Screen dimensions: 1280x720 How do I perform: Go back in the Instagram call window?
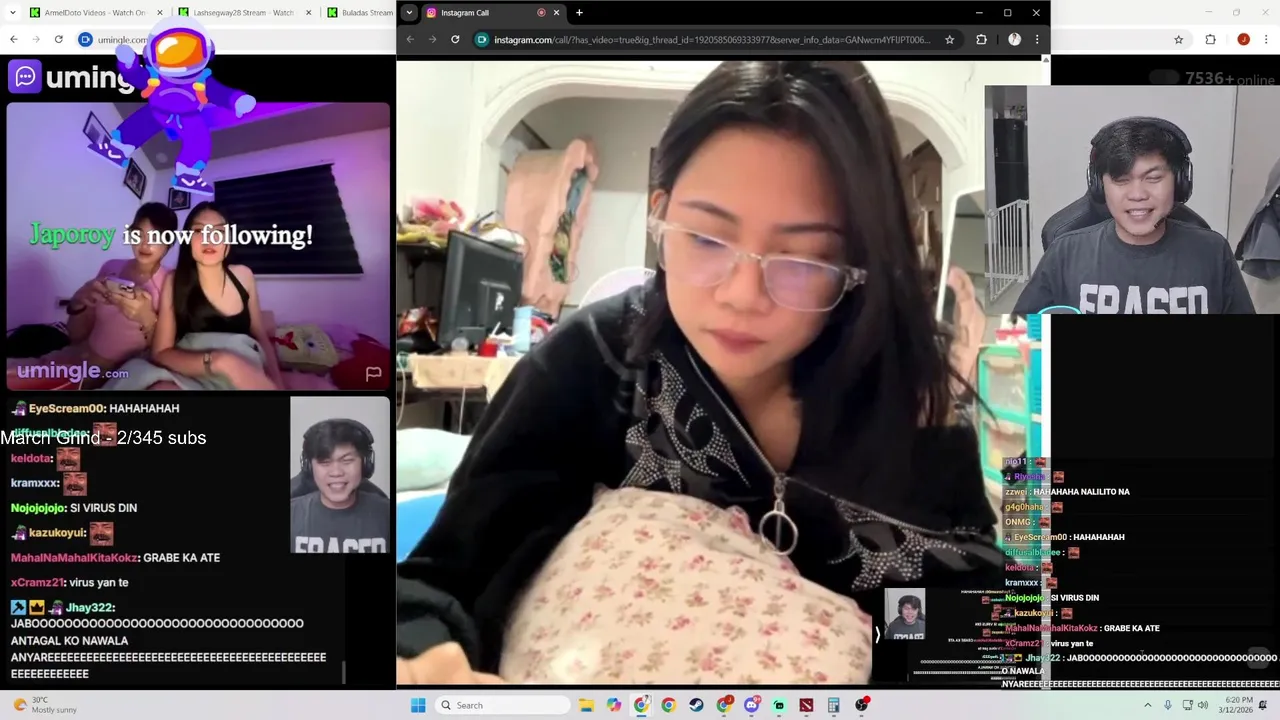(x=410, y=40)
